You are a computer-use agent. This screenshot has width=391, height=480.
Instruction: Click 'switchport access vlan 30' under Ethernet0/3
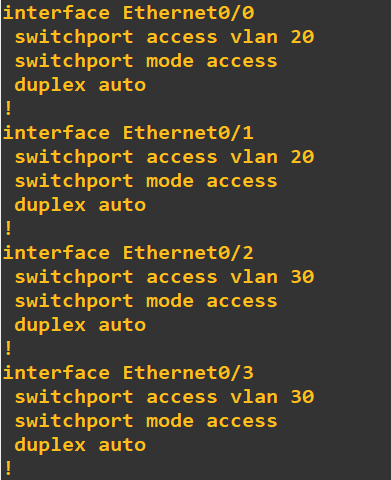point(164,397)
